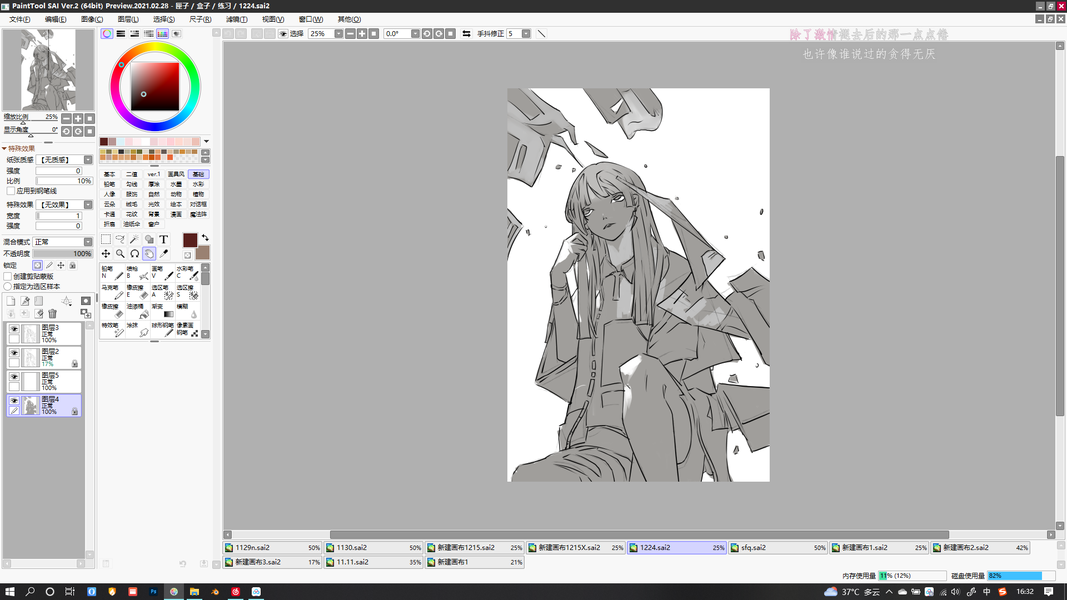Viewport: 1067px width, 600px height.
Task: Flip the canvas view horizontally
Action: 466,33
